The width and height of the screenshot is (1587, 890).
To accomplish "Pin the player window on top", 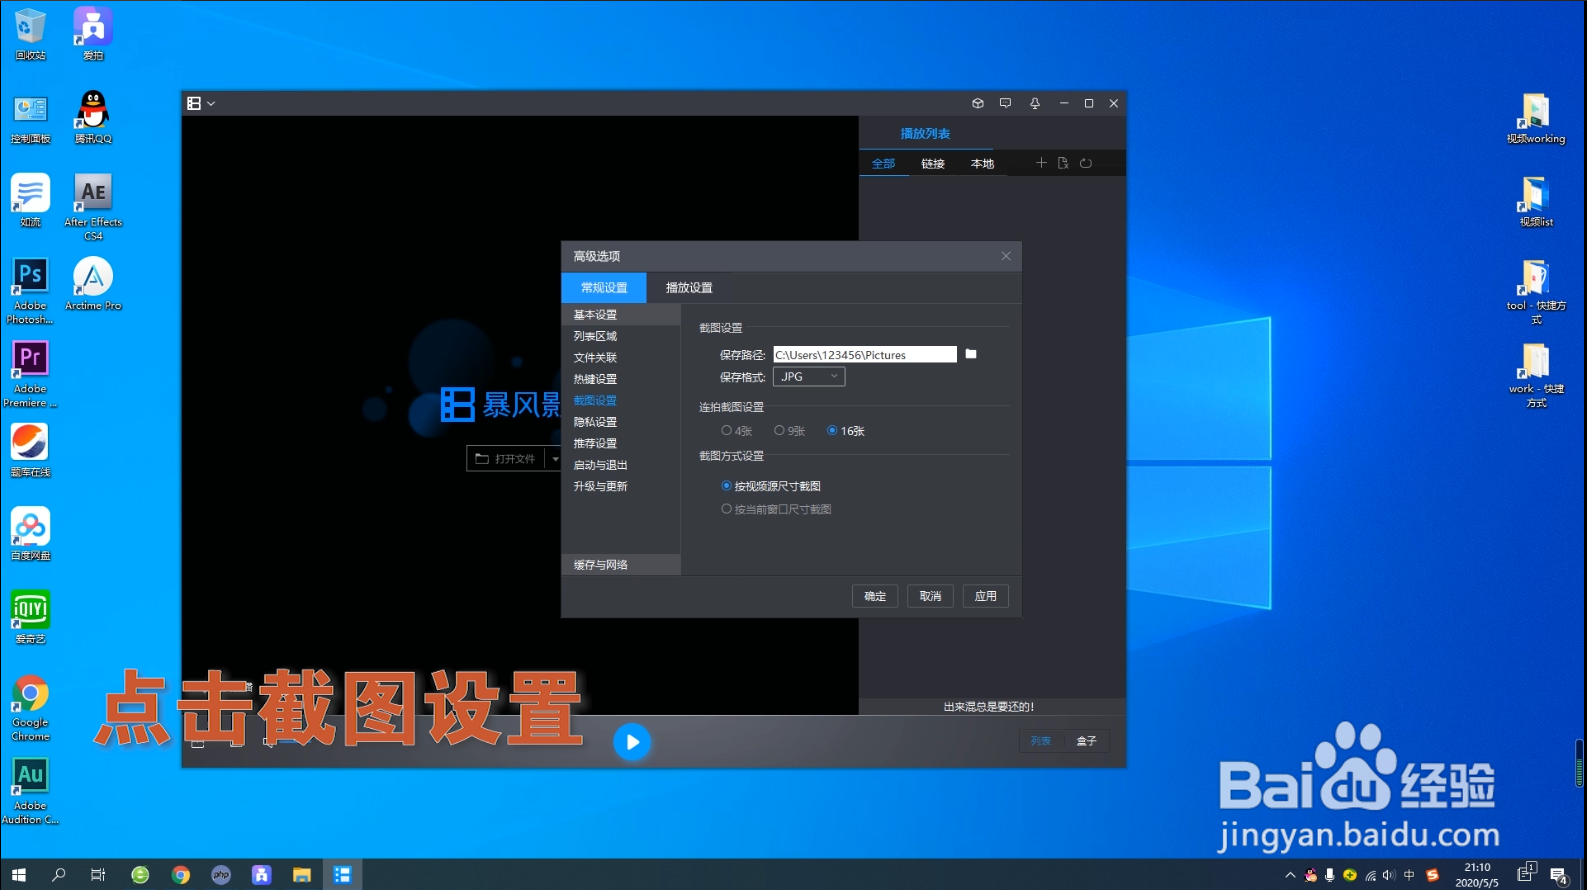I will tap(1035, 103).
